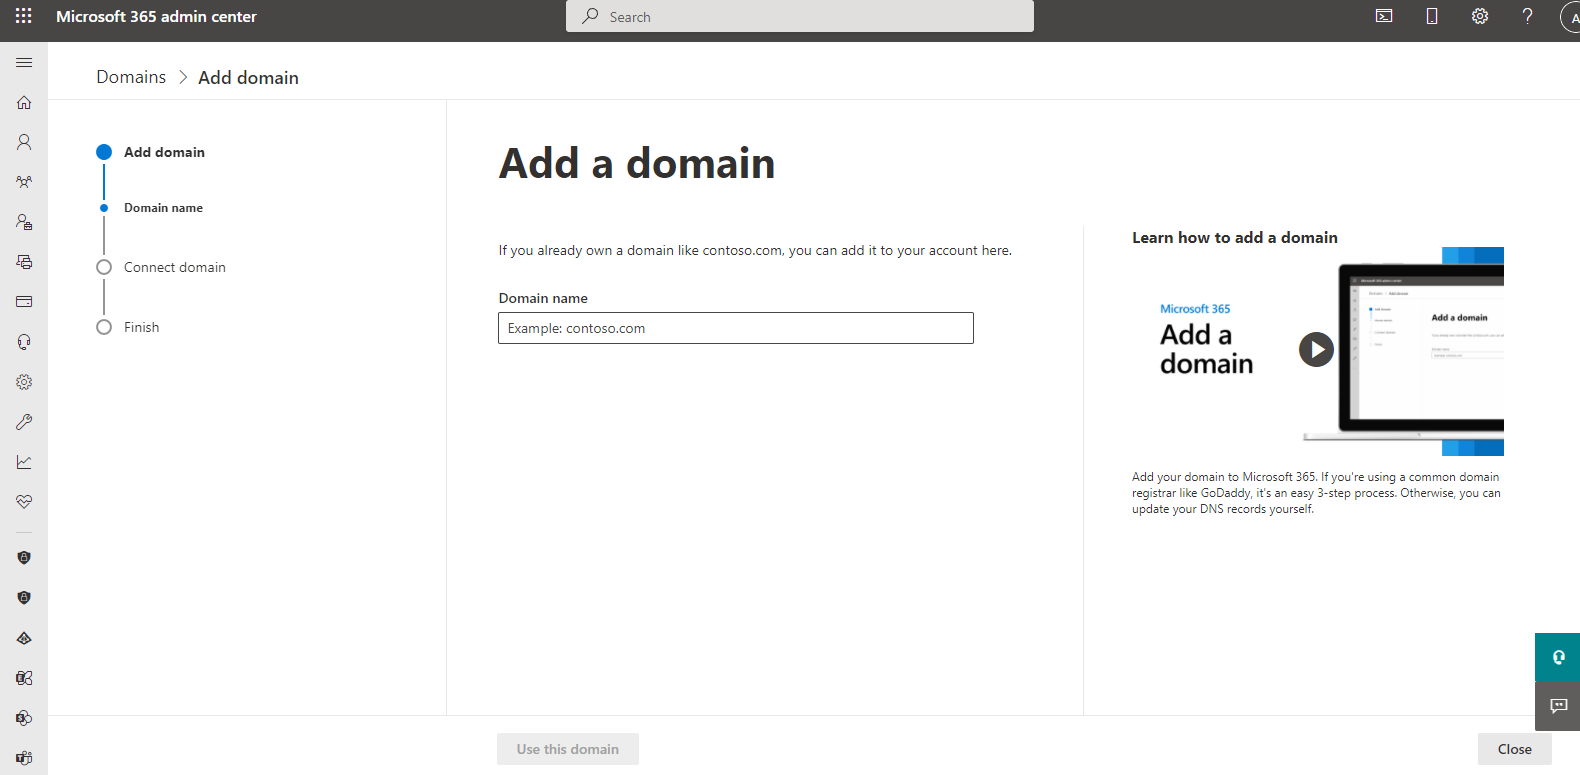Open Resources sidebar icon
This screenshot has height=775, width=1580.
point(24,262)
